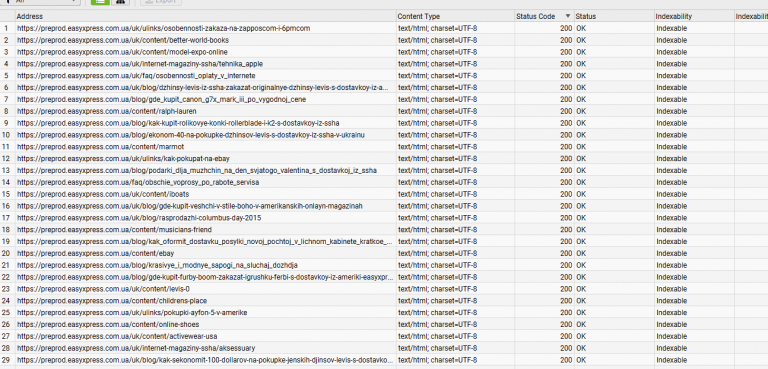
Task: Select the gde-kupit-furby-boom URL
Action: click(x=205, y=277)
